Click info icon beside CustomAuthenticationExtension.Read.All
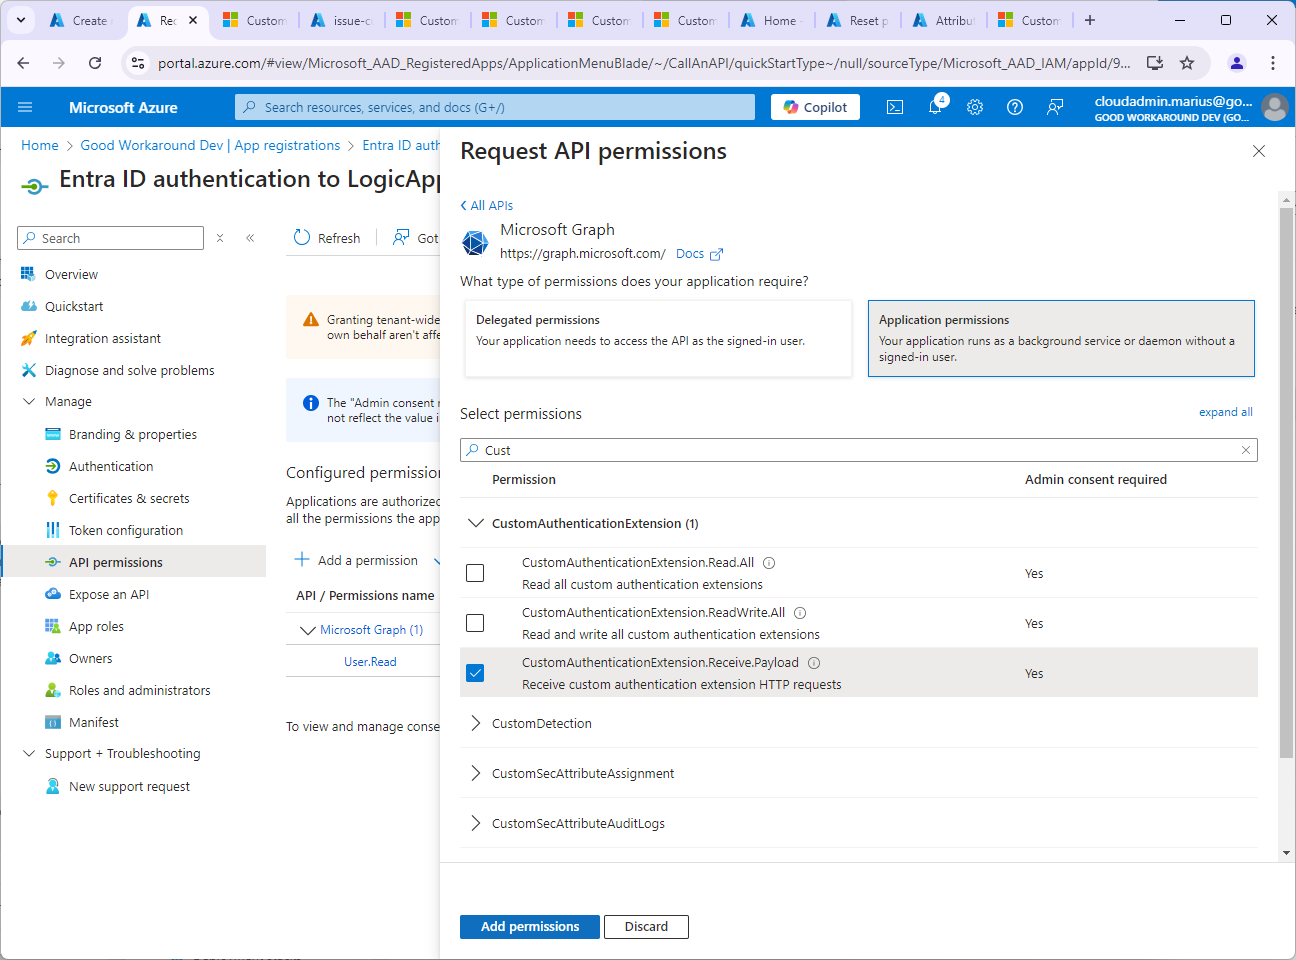Screen dimensions: 1296x960 769,563
